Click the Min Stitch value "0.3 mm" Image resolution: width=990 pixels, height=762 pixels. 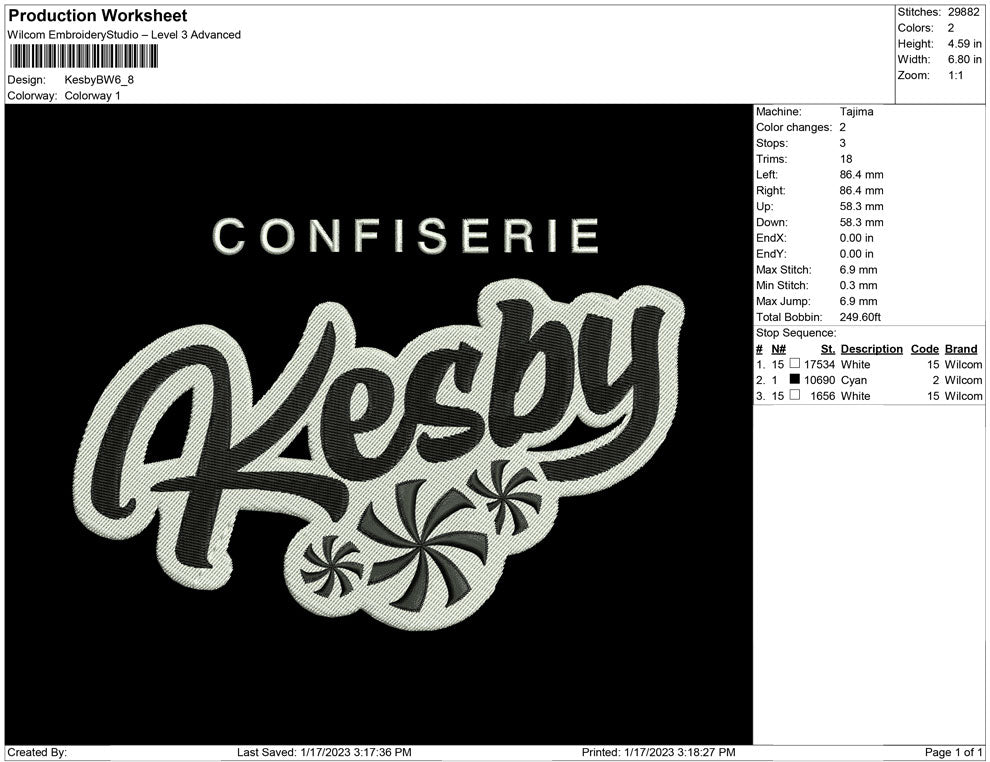(859, 285)
